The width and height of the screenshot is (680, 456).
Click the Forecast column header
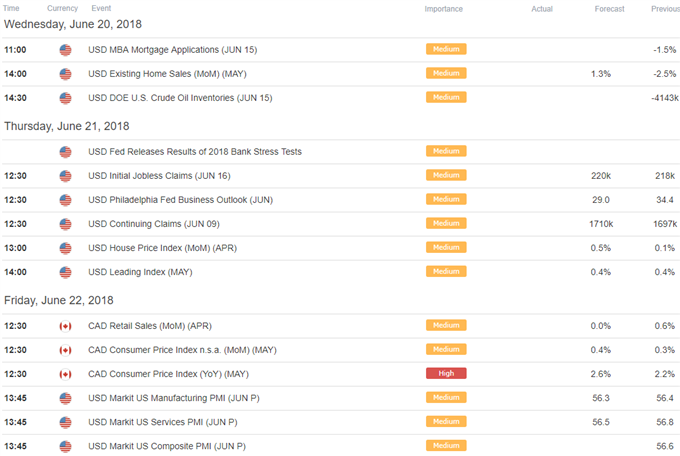609,9
